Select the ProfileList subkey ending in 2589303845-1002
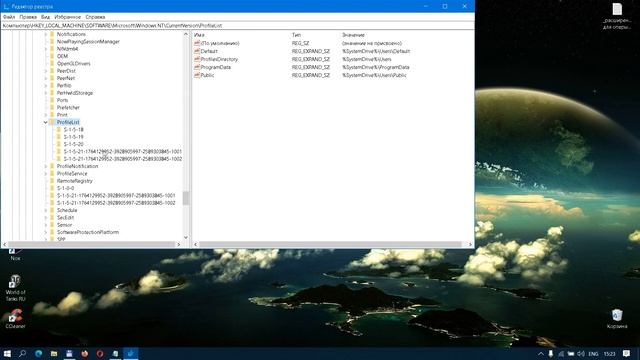 (x=122, y=159)
